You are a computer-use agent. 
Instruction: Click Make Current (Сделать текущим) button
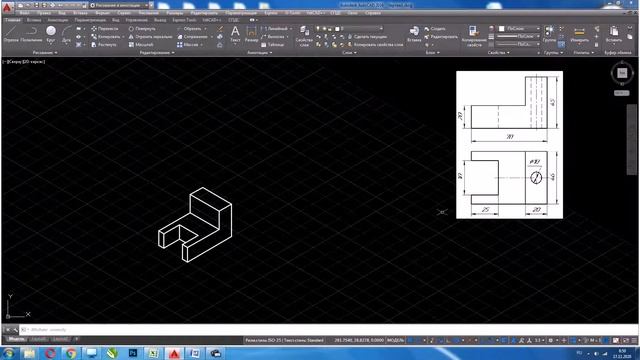[x=367, y=37]
